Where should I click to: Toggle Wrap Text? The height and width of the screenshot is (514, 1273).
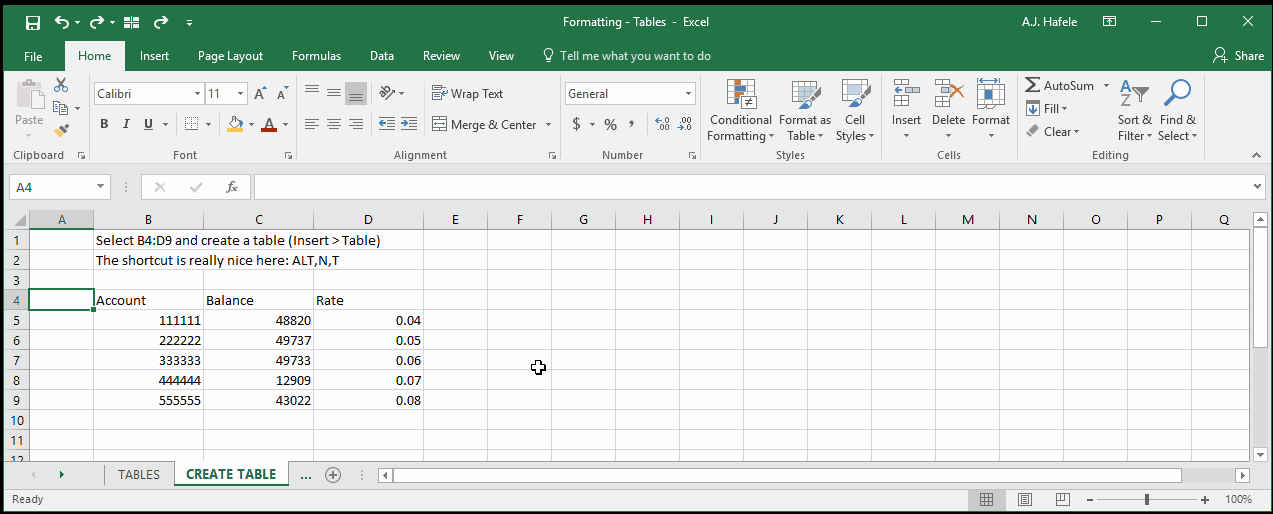coord(467,93)
